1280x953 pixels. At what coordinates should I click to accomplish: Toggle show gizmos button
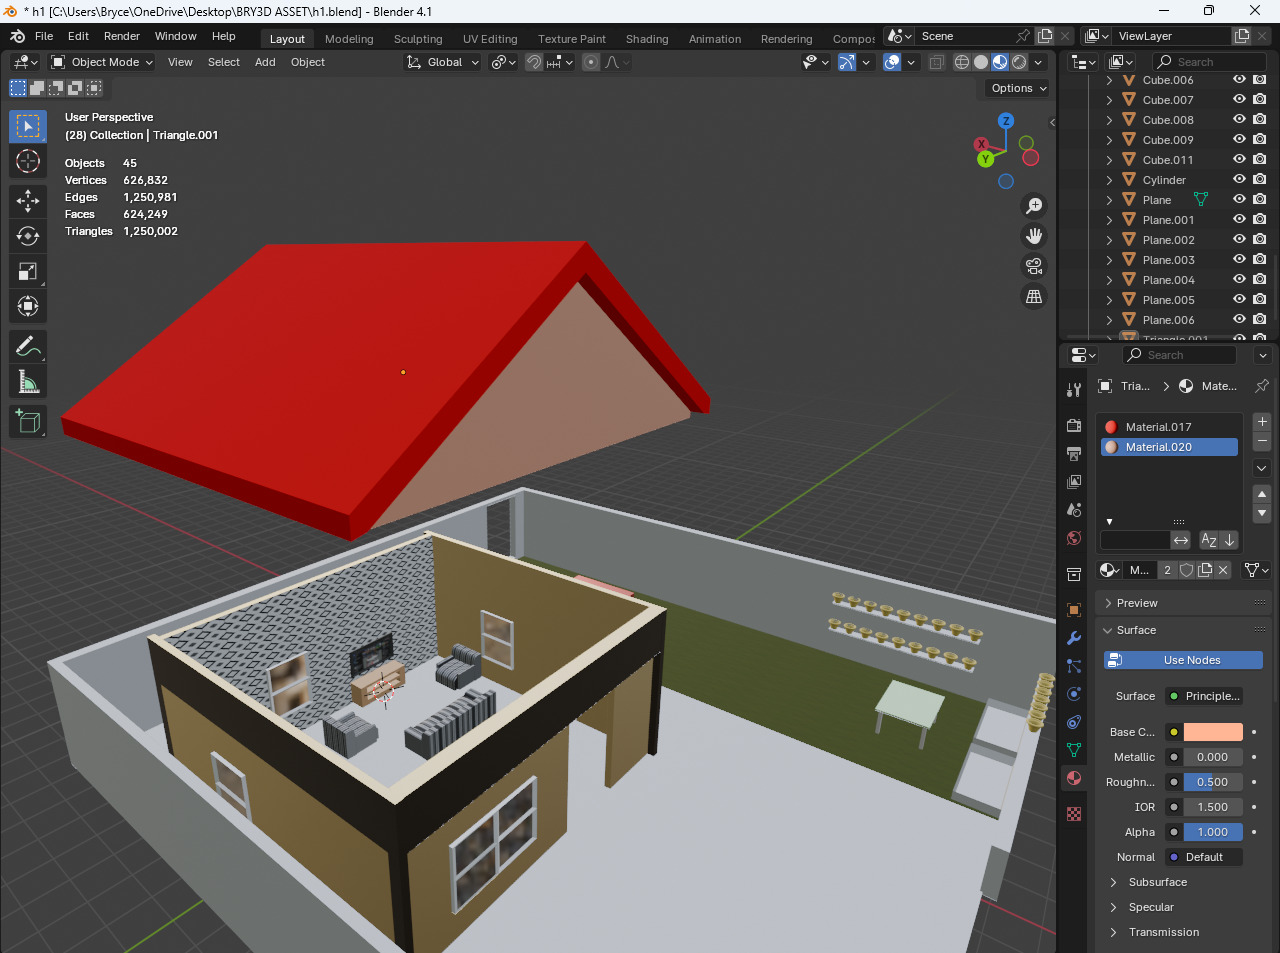[x=847, y=62]
